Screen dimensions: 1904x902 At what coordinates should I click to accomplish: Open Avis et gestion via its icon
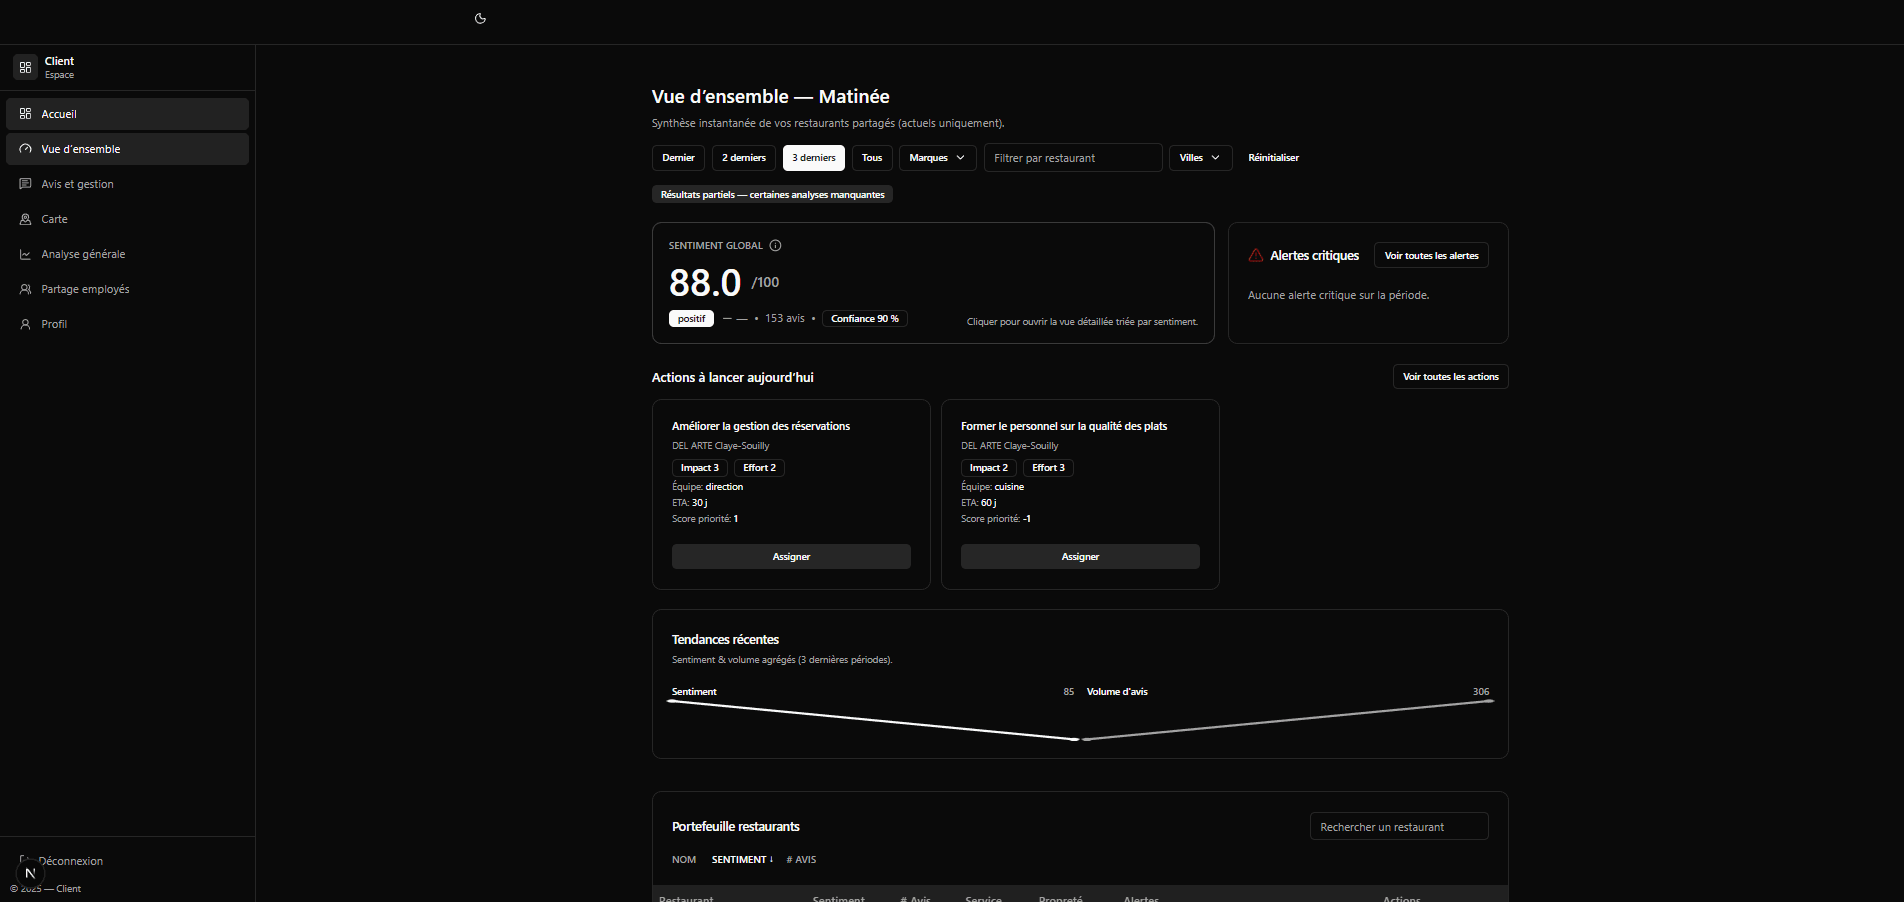point(26,184)
